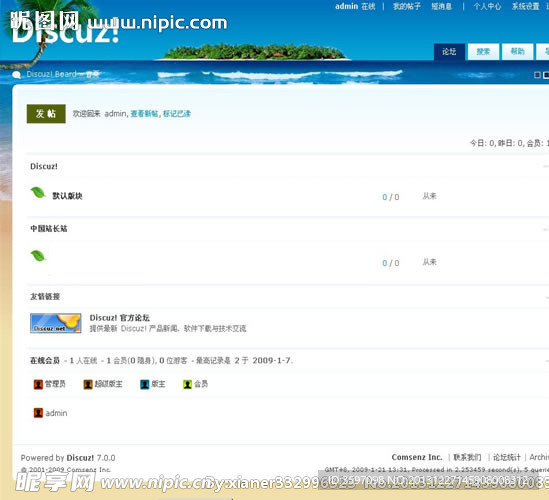Click the 发帖 new post button

coord(46,114)
